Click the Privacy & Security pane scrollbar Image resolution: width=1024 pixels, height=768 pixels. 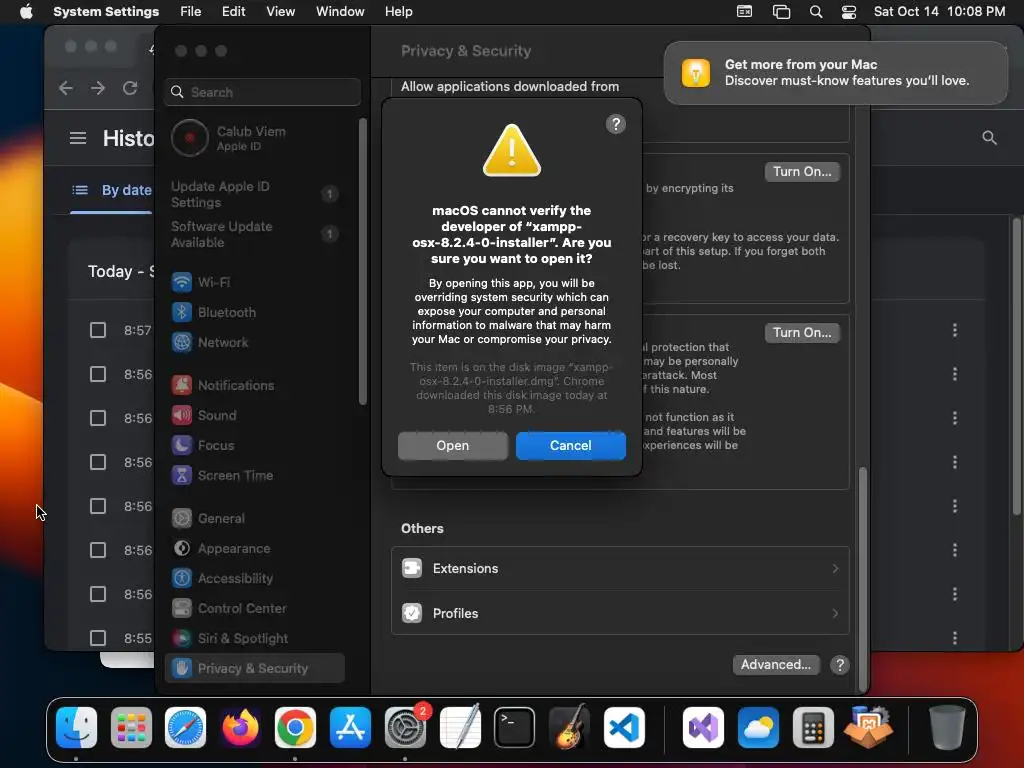[863, 578]
